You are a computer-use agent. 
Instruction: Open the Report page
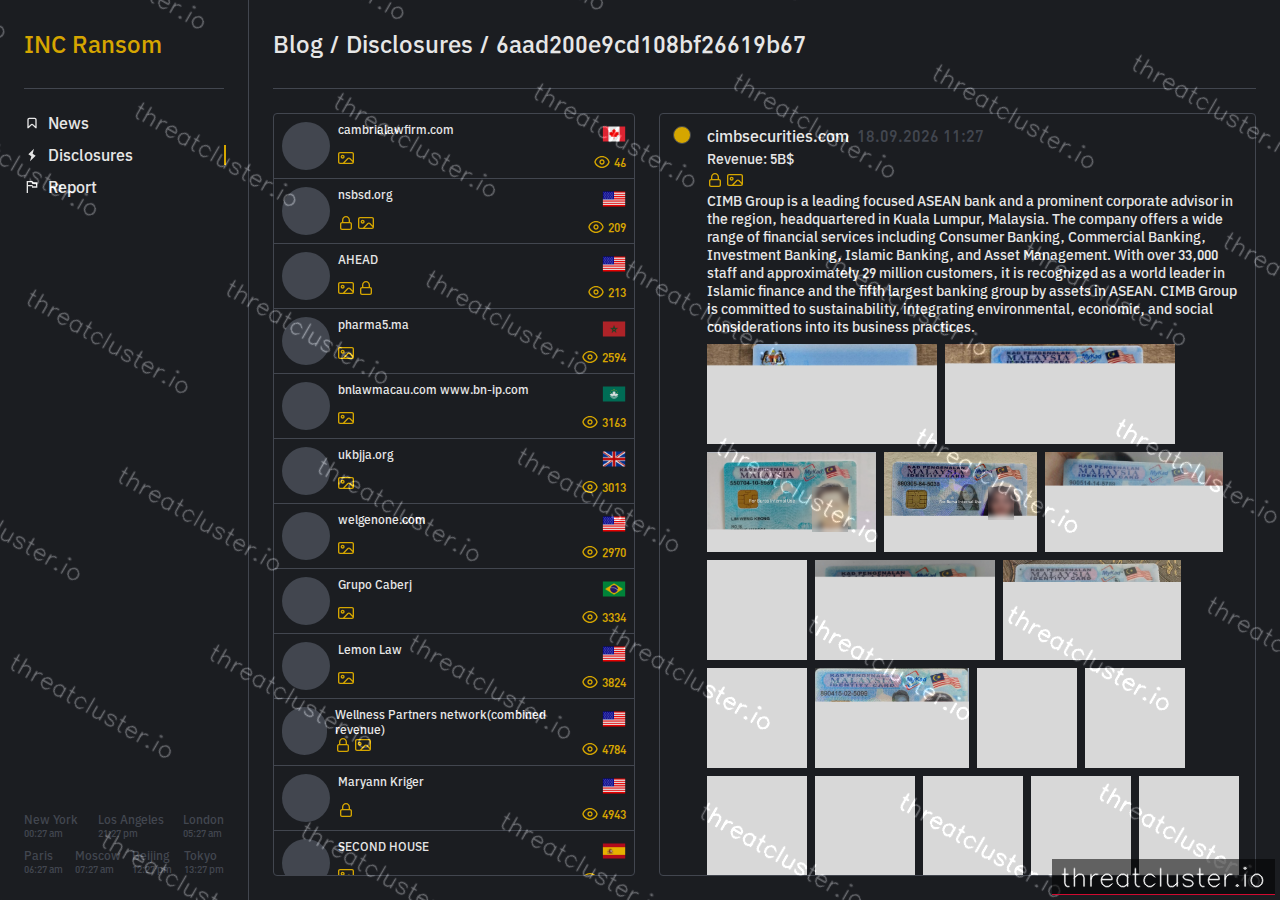(72, 187)
